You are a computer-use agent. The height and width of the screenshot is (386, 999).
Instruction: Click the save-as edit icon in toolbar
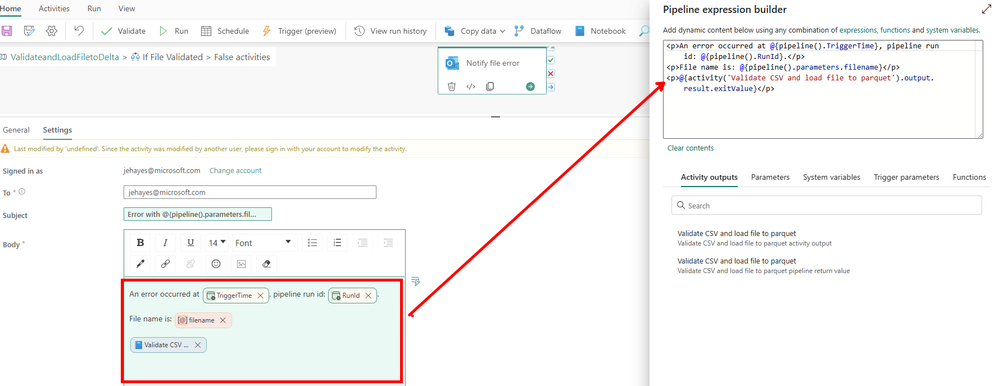pyautogui.click(x=29, y=31)
